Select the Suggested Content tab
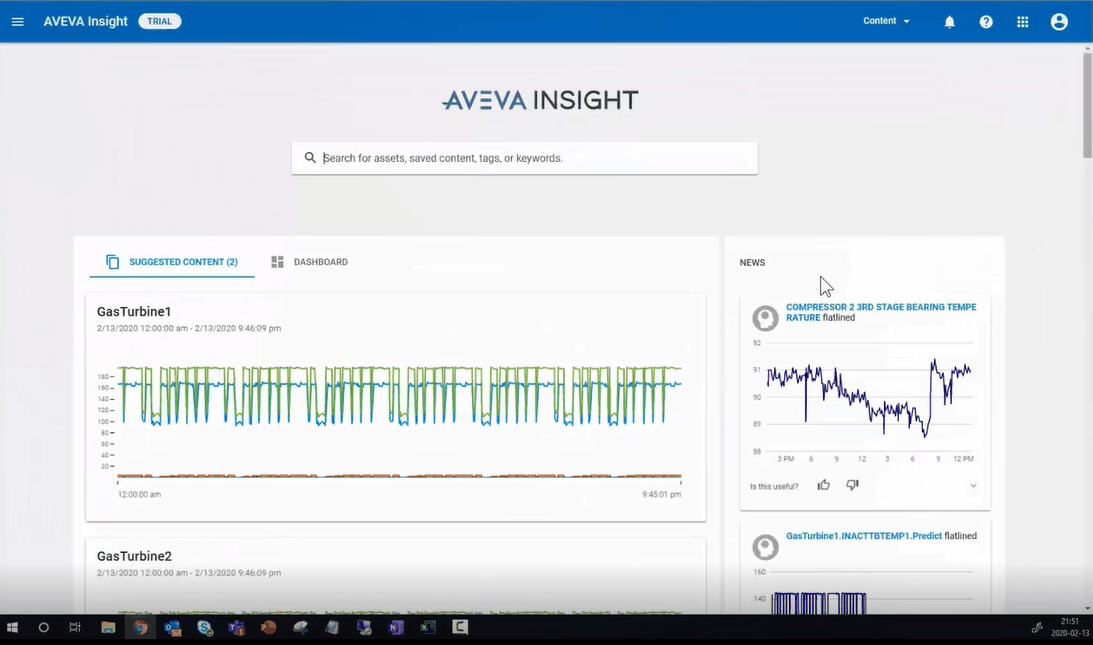Viewport: 1093px width, 645px height. pos(172,262)
